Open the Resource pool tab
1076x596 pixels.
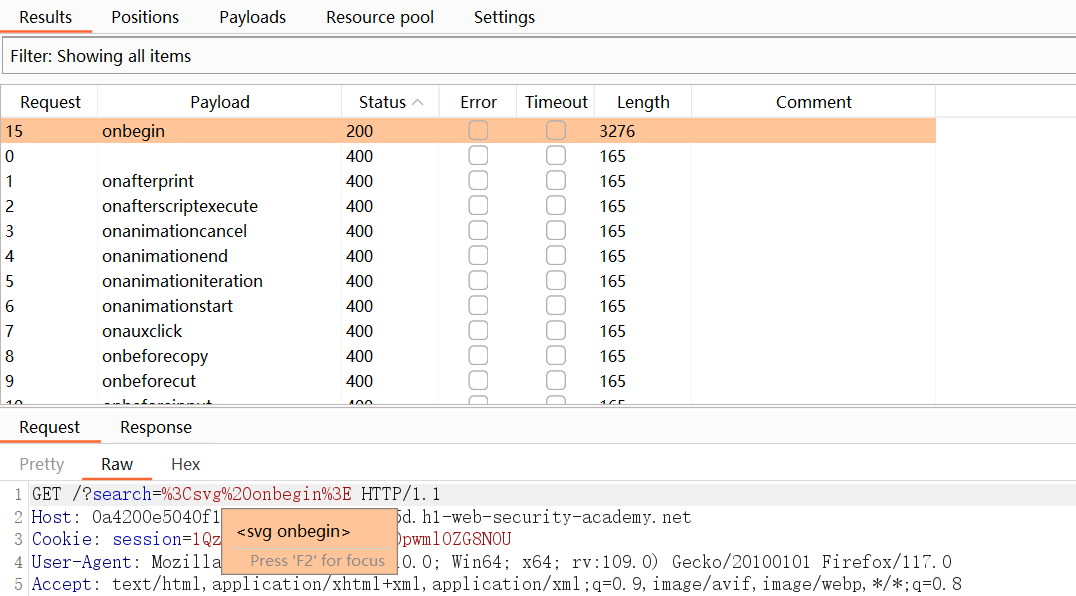point(380,17)
